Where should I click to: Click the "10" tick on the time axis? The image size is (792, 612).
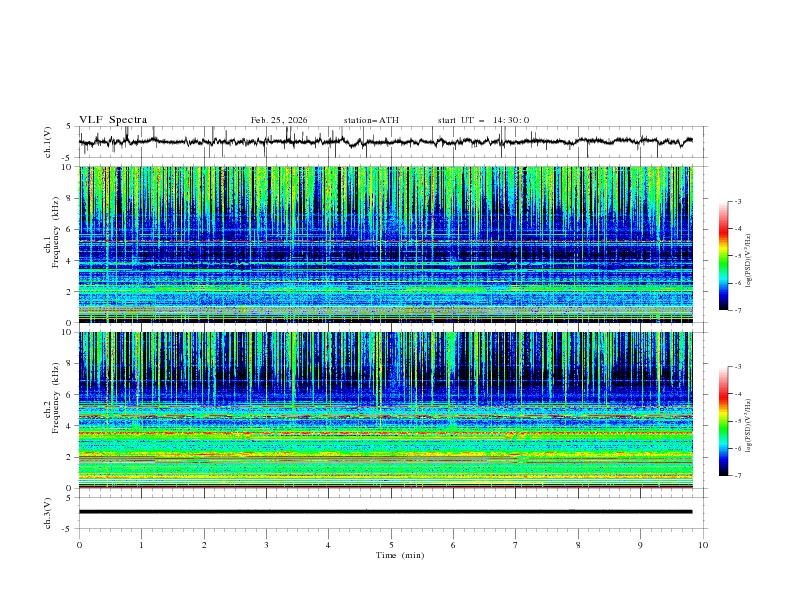[703, 545]
